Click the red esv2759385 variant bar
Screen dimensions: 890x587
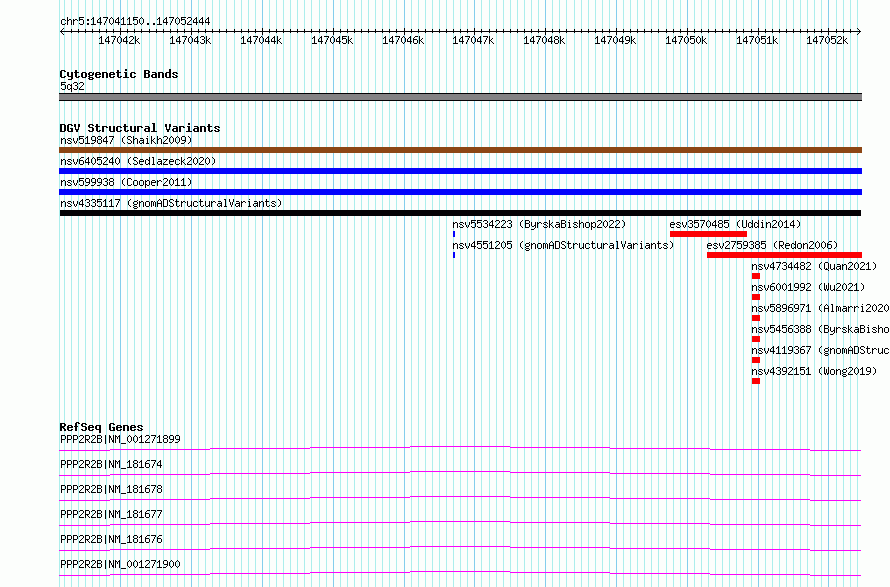pos(784,255)
